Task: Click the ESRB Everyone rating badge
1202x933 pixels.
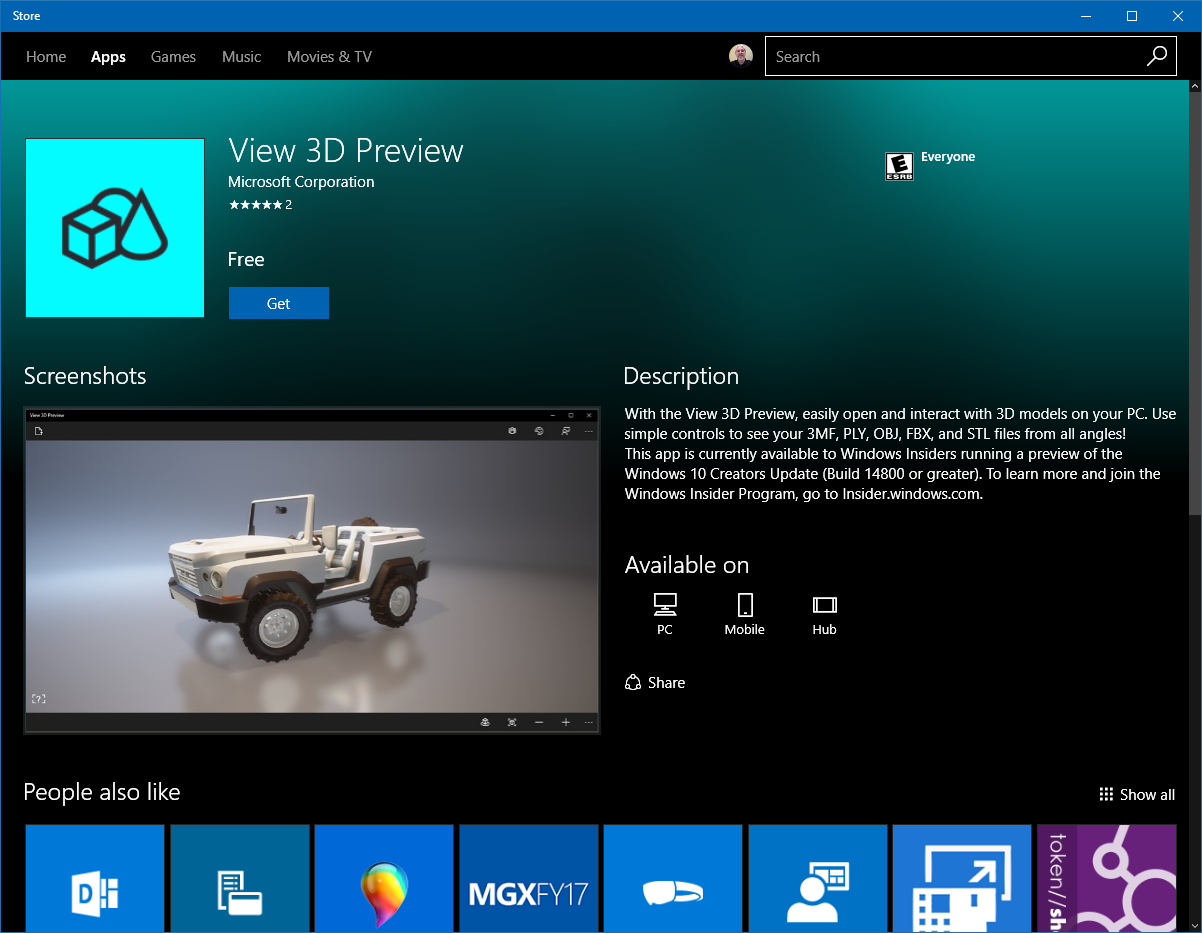Action: click(x=899, y=166)
